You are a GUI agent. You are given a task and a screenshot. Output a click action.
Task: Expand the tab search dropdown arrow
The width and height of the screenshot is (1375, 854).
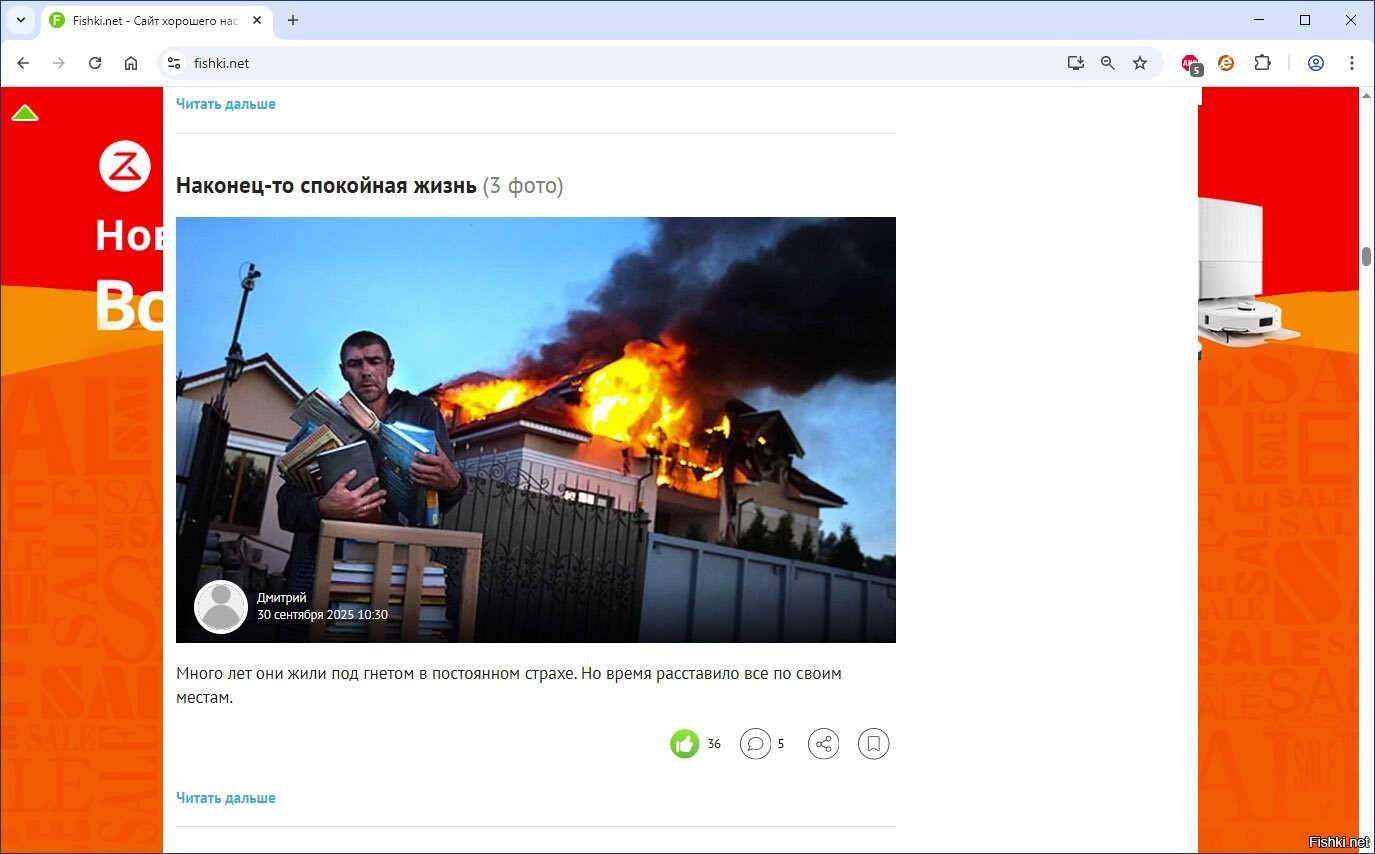click(20, 20)
